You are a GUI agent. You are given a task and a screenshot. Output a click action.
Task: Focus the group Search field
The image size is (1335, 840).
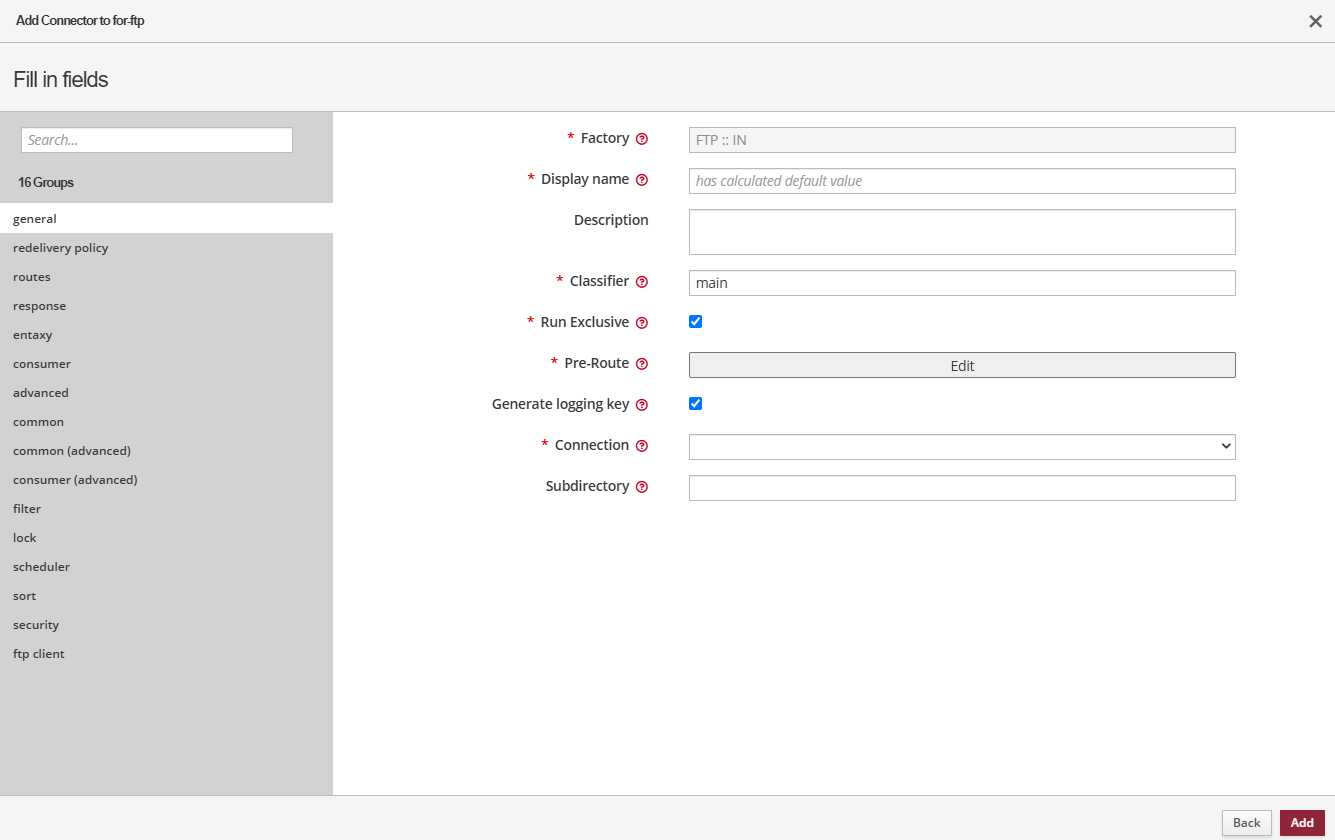157,140
